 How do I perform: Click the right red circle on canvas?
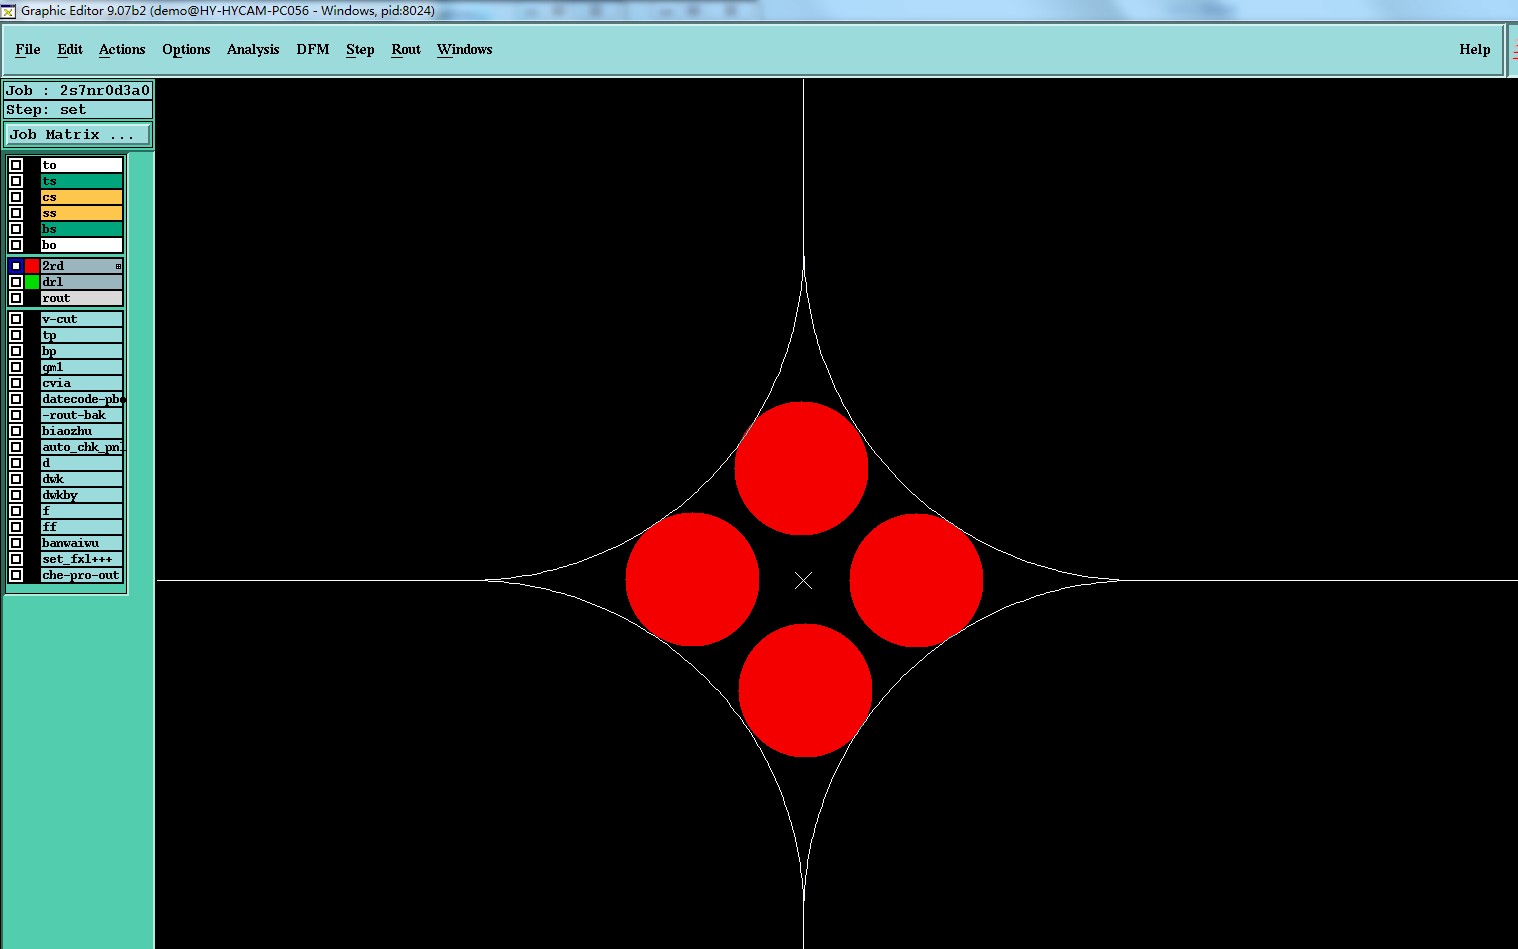[x=916, y=580]
